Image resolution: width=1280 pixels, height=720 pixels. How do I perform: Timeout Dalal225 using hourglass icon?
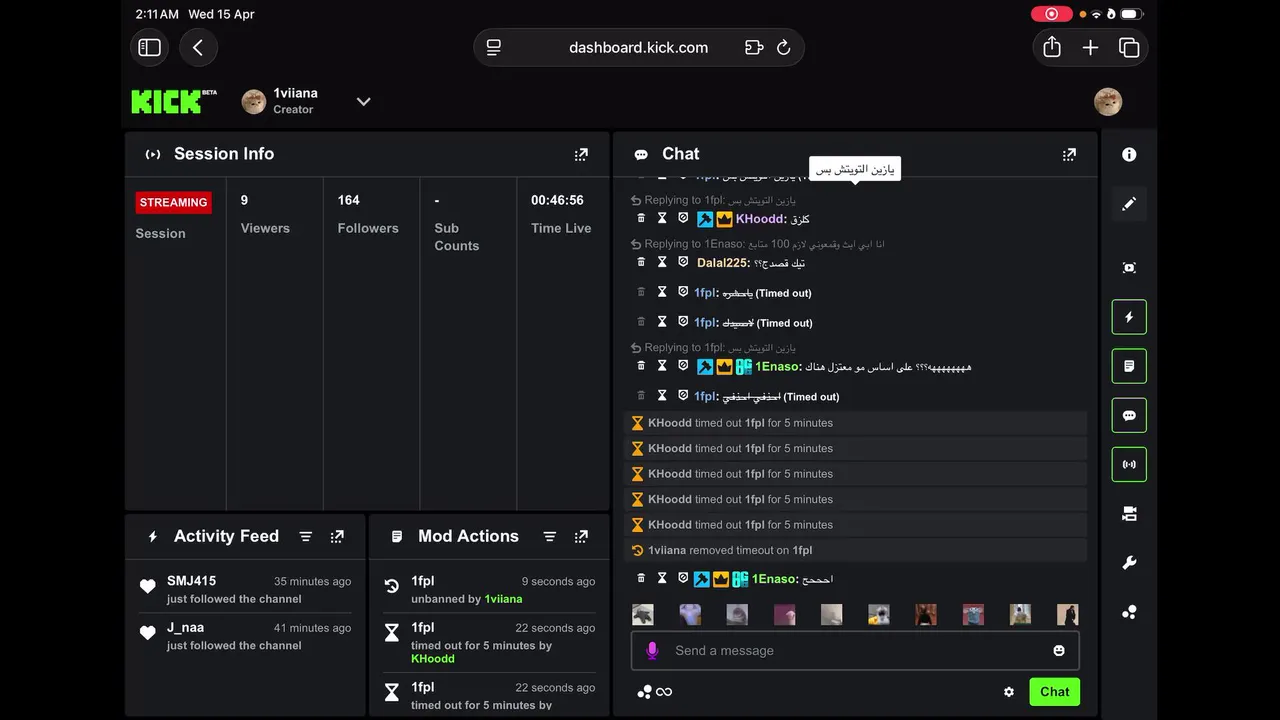(662, 262)
